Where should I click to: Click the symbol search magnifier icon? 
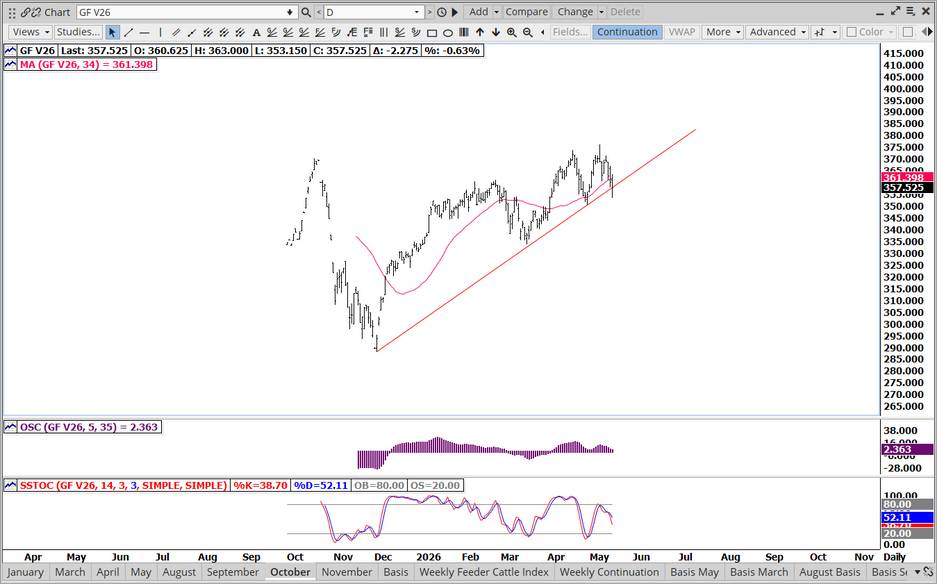306,12
